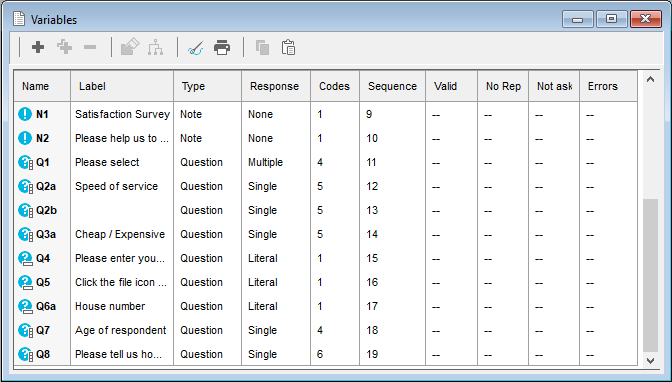Select the variable name N2
Screen dimensions: 672x382
pyautogui.click(x=42, y=138)
